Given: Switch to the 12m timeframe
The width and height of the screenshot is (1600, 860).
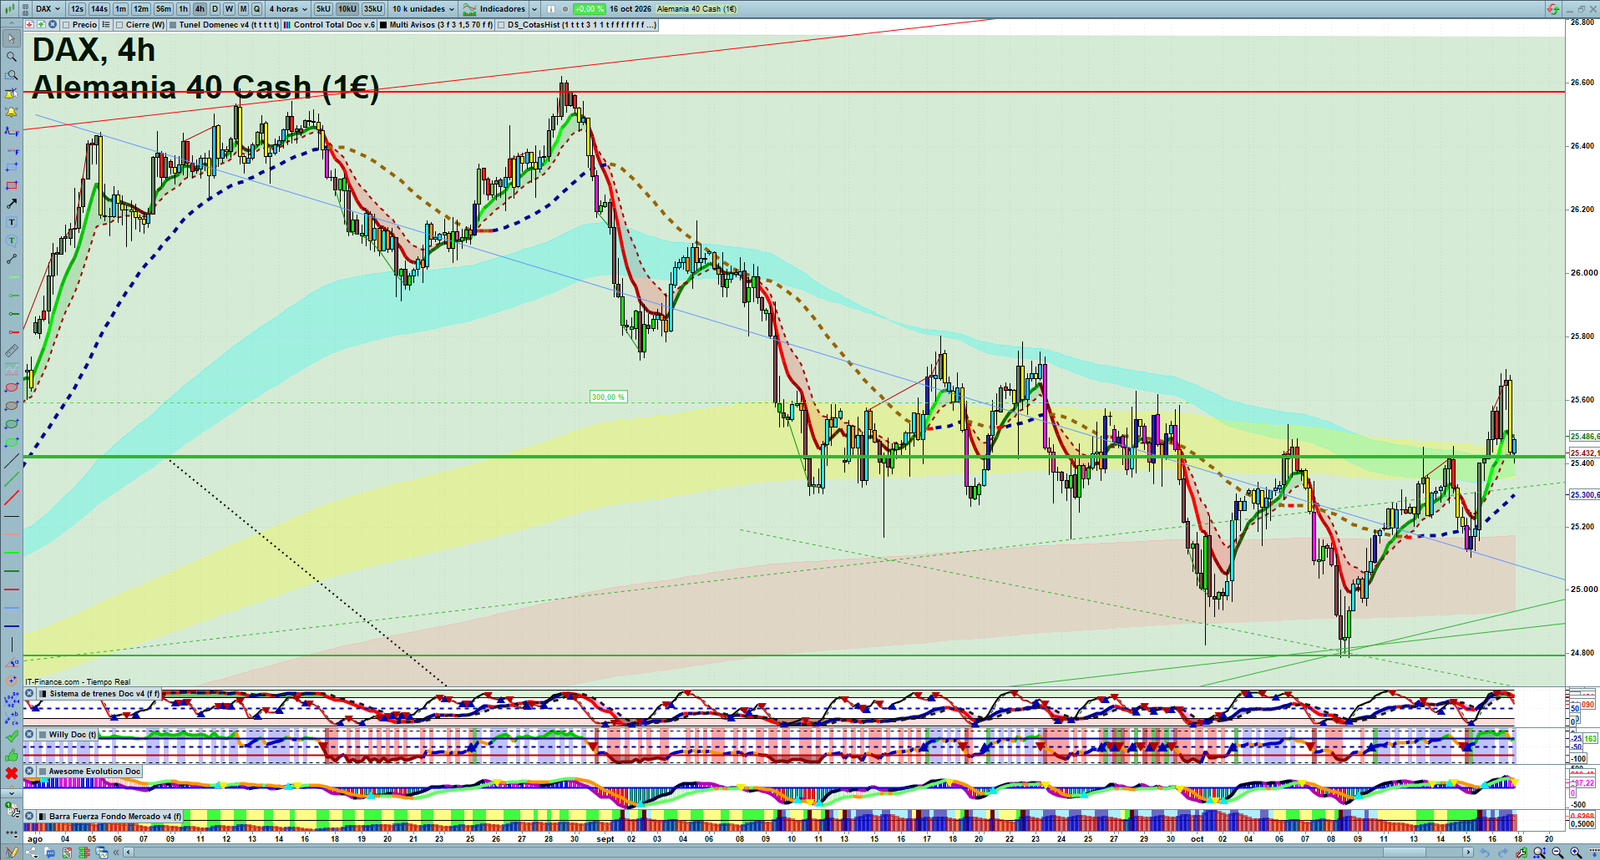Looking at the screenshot, I should (141, 9).
